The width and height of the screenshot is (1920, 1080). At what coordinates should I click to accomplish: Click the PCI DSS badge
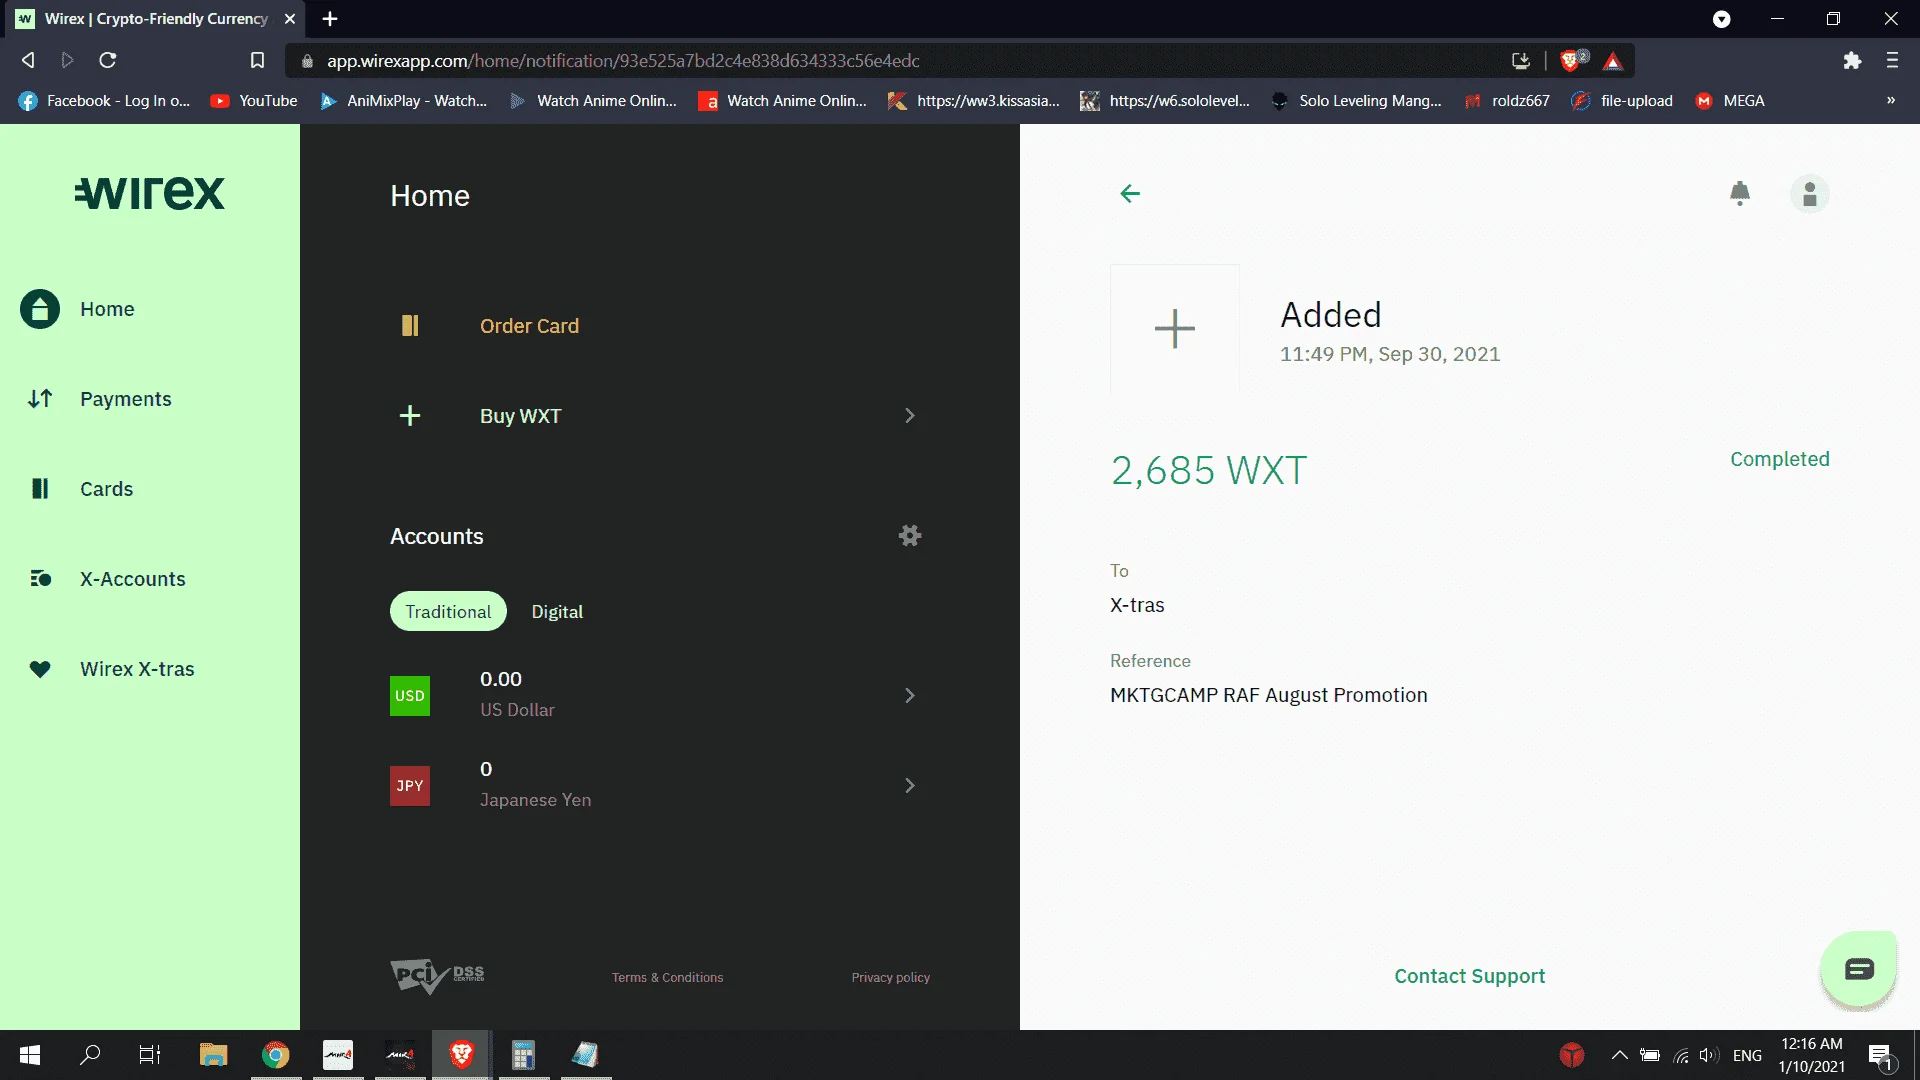pos(437,977)
